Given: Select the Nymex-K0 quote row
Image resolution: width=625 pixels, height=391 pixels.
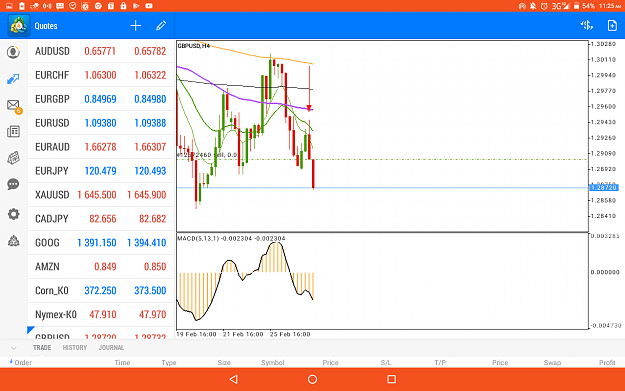Looking at the screenshot, I should pyautogui.click(x=101, y=314).
